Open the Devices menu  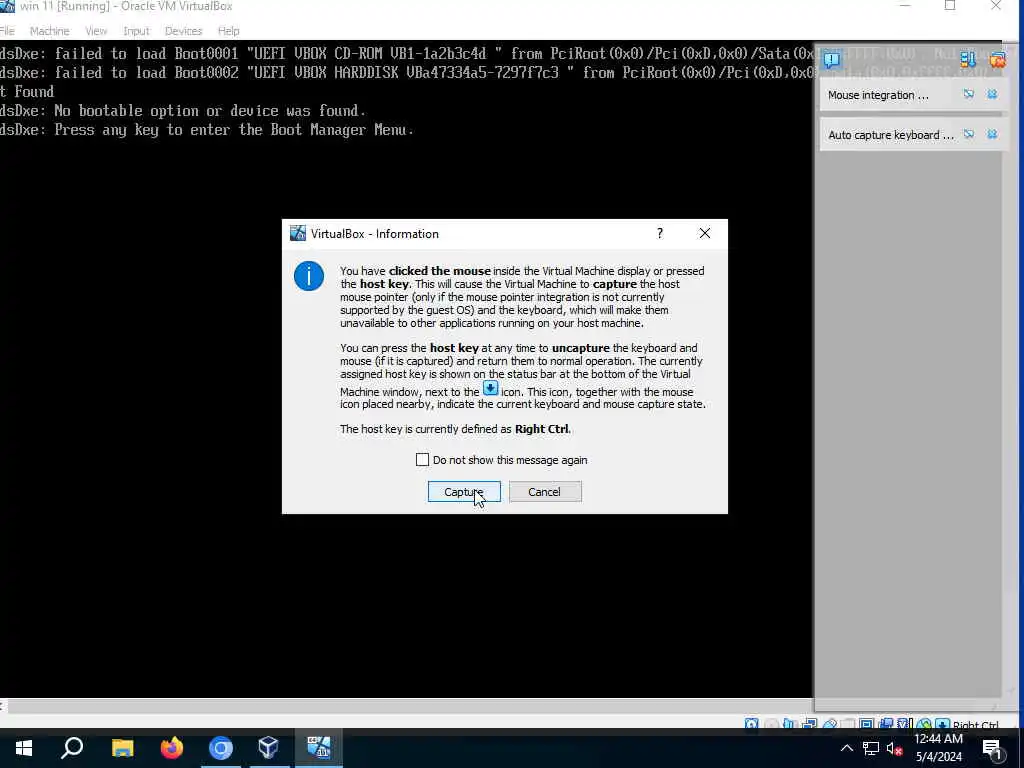click(184, 31)
